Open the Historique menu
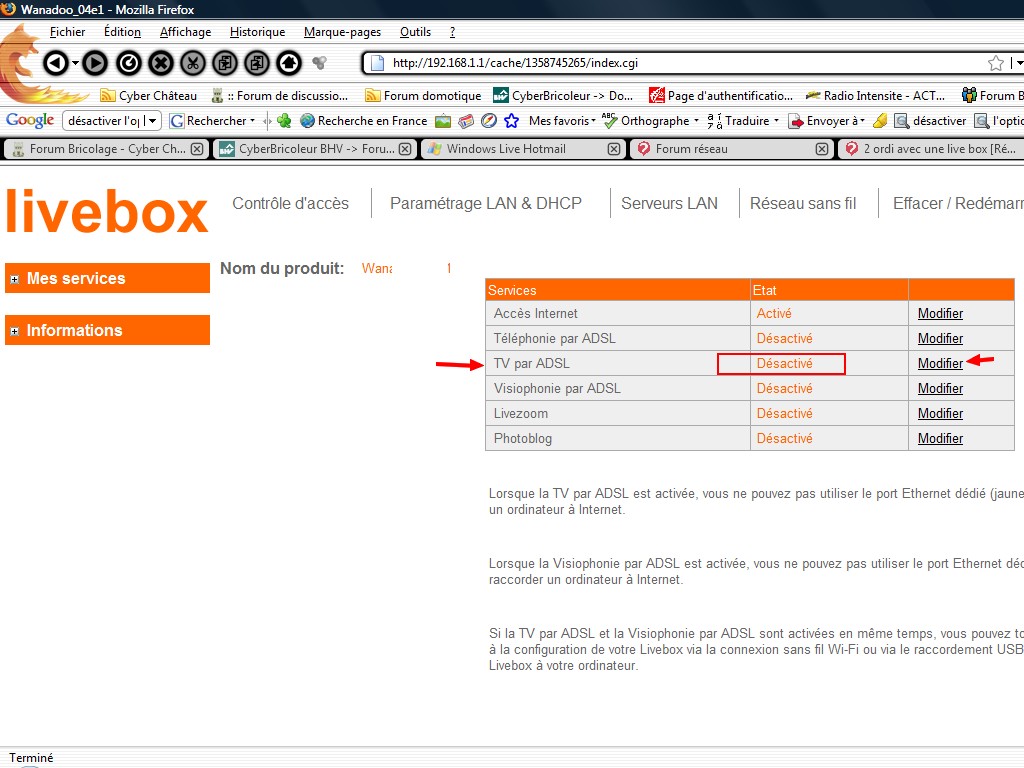This screenshot has width=1024, height=768. tap(257, 32)
